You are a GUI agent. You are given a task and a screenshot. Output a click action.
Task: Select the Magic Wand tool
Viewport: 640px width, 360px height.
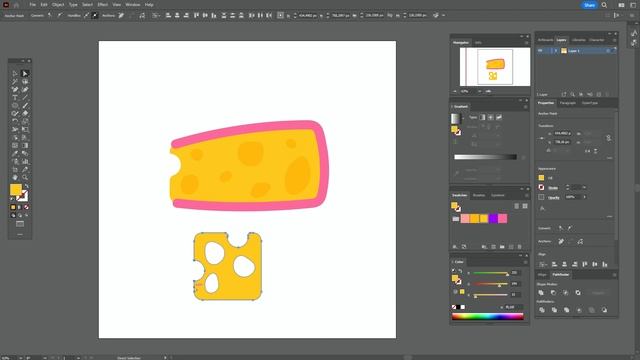15,82
